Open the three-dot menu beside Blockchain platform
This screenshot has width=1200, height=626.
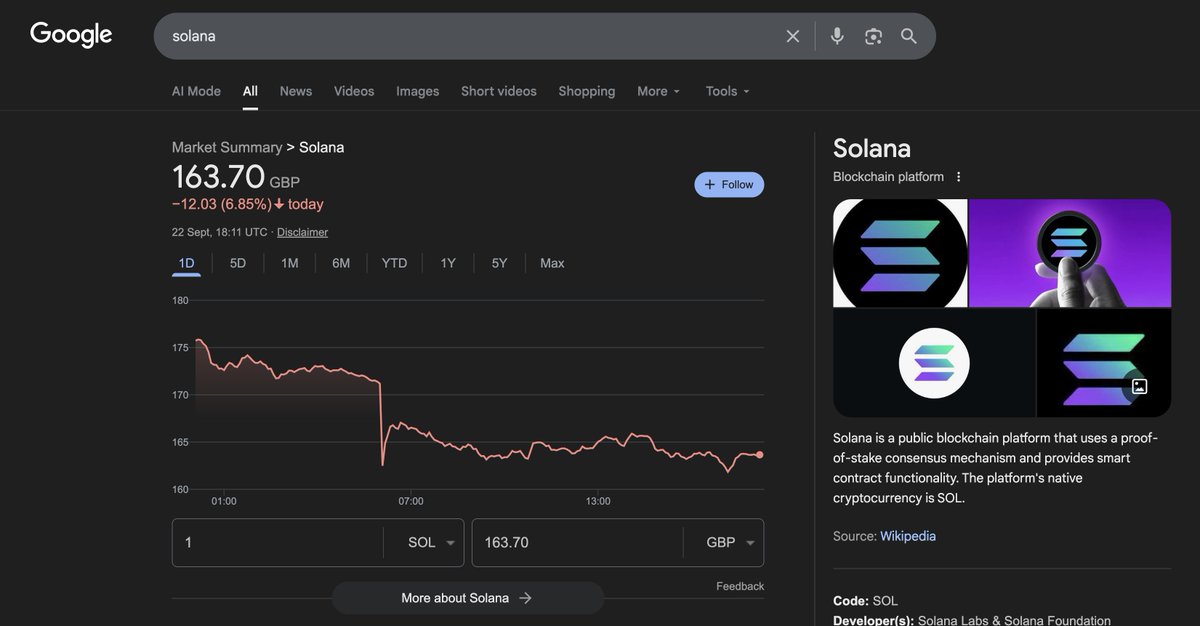click(958, 176)
